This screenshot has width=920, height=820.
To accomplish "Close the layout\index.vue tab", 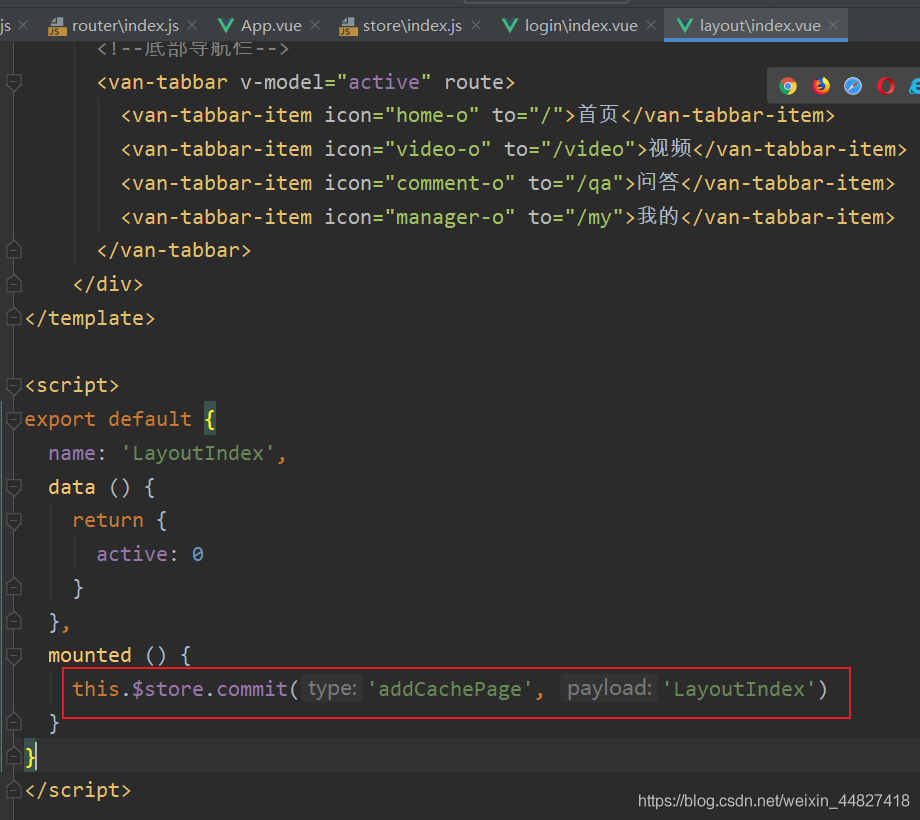I will [x=833, y=25].
